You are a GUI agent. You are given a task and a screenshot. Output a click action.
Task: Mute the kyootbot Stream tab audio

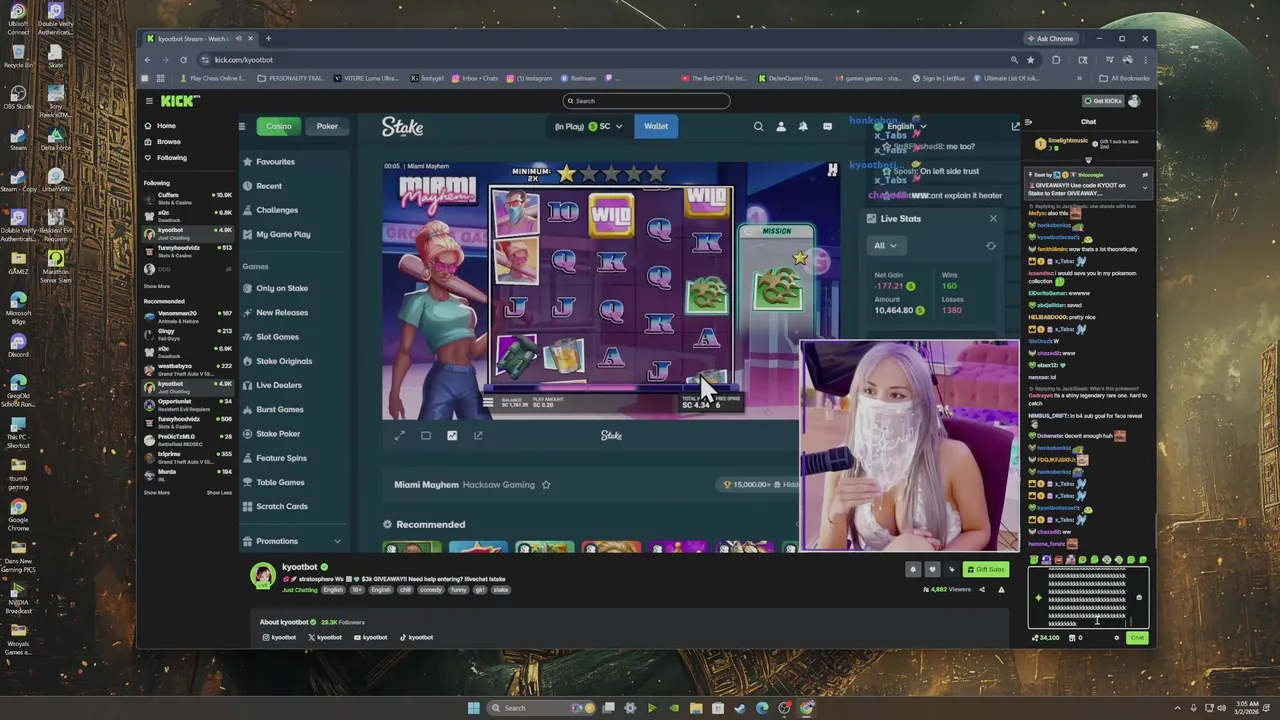point(238,39)
